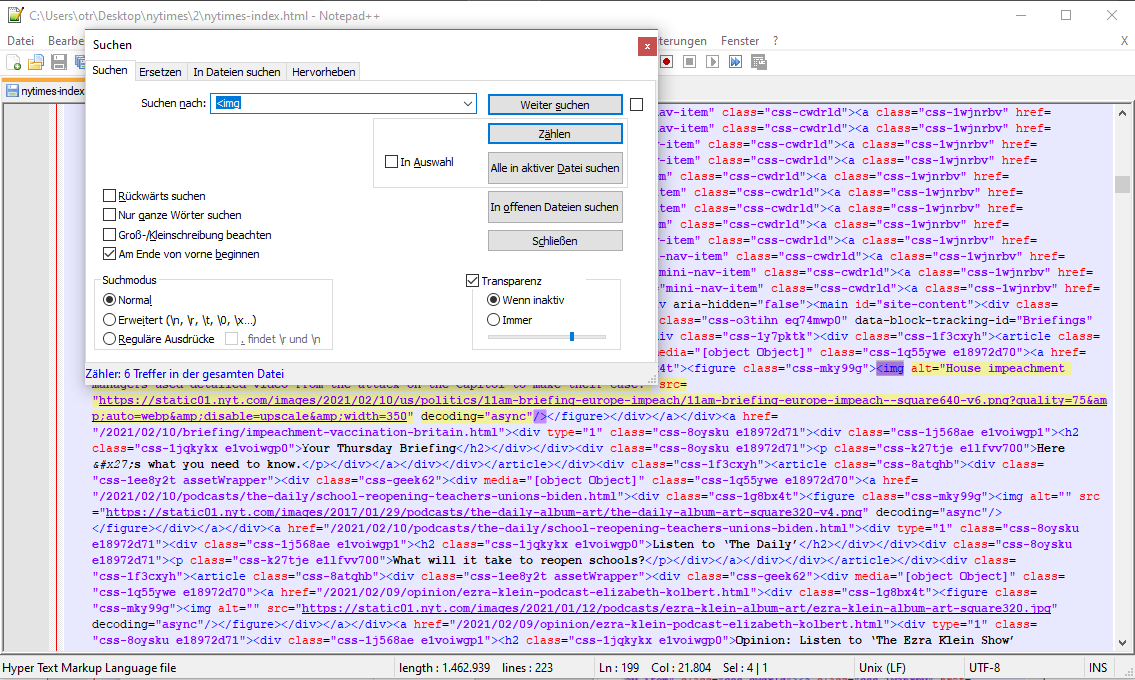The height and width of the screenshot is (680, 1135).
Task: Click the scroll up arrow of editor
Action: point(1122,113)
